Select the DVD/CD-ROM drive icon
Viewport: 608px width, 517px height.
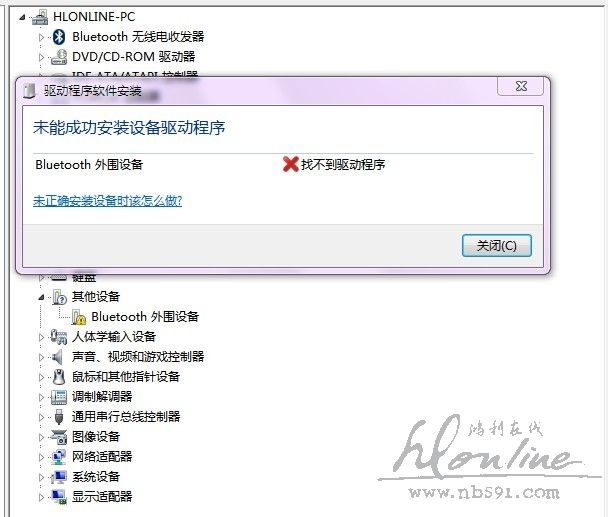(59, 57)
